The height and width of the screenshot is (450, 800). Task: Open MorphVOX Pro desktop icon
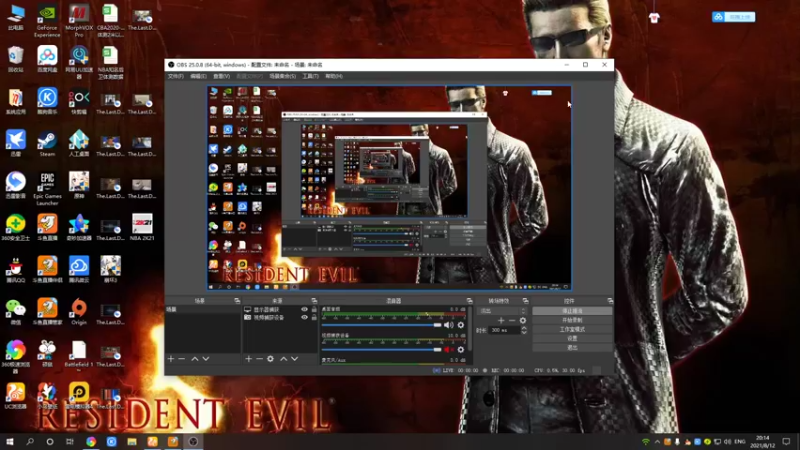[79, 21]
